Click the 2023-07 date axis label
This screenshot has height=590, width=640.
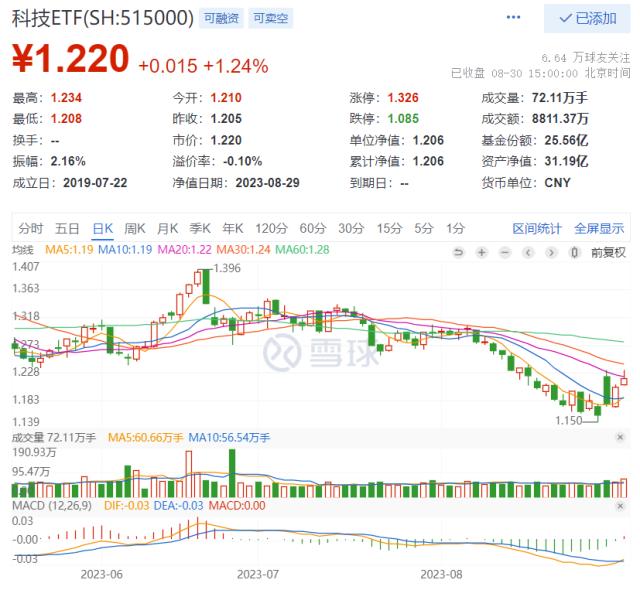pyautogui.click(x=258, y=574)
